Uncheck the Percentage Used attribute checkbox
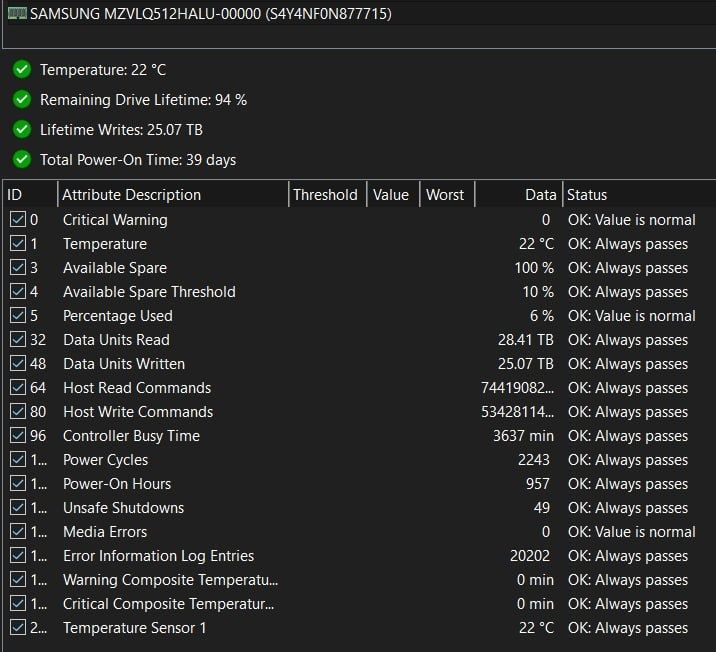716x652 pixels. 18,315
